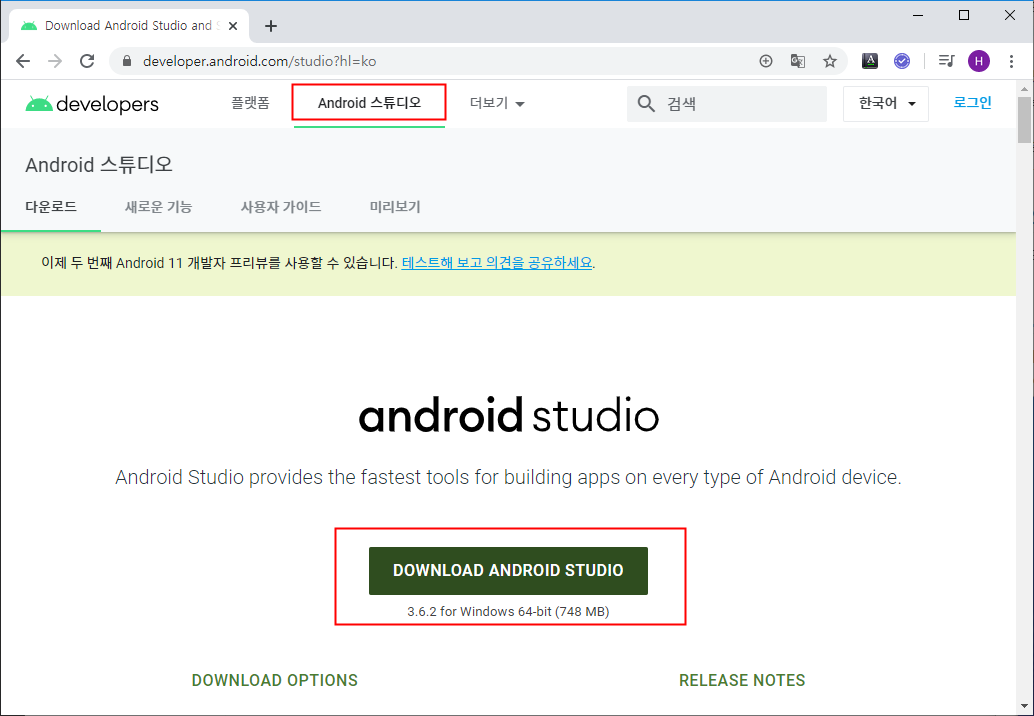This screenshot has height=716, width=1034.
Task: Open the media control playlist icon
Action: (x=946, y=61)
